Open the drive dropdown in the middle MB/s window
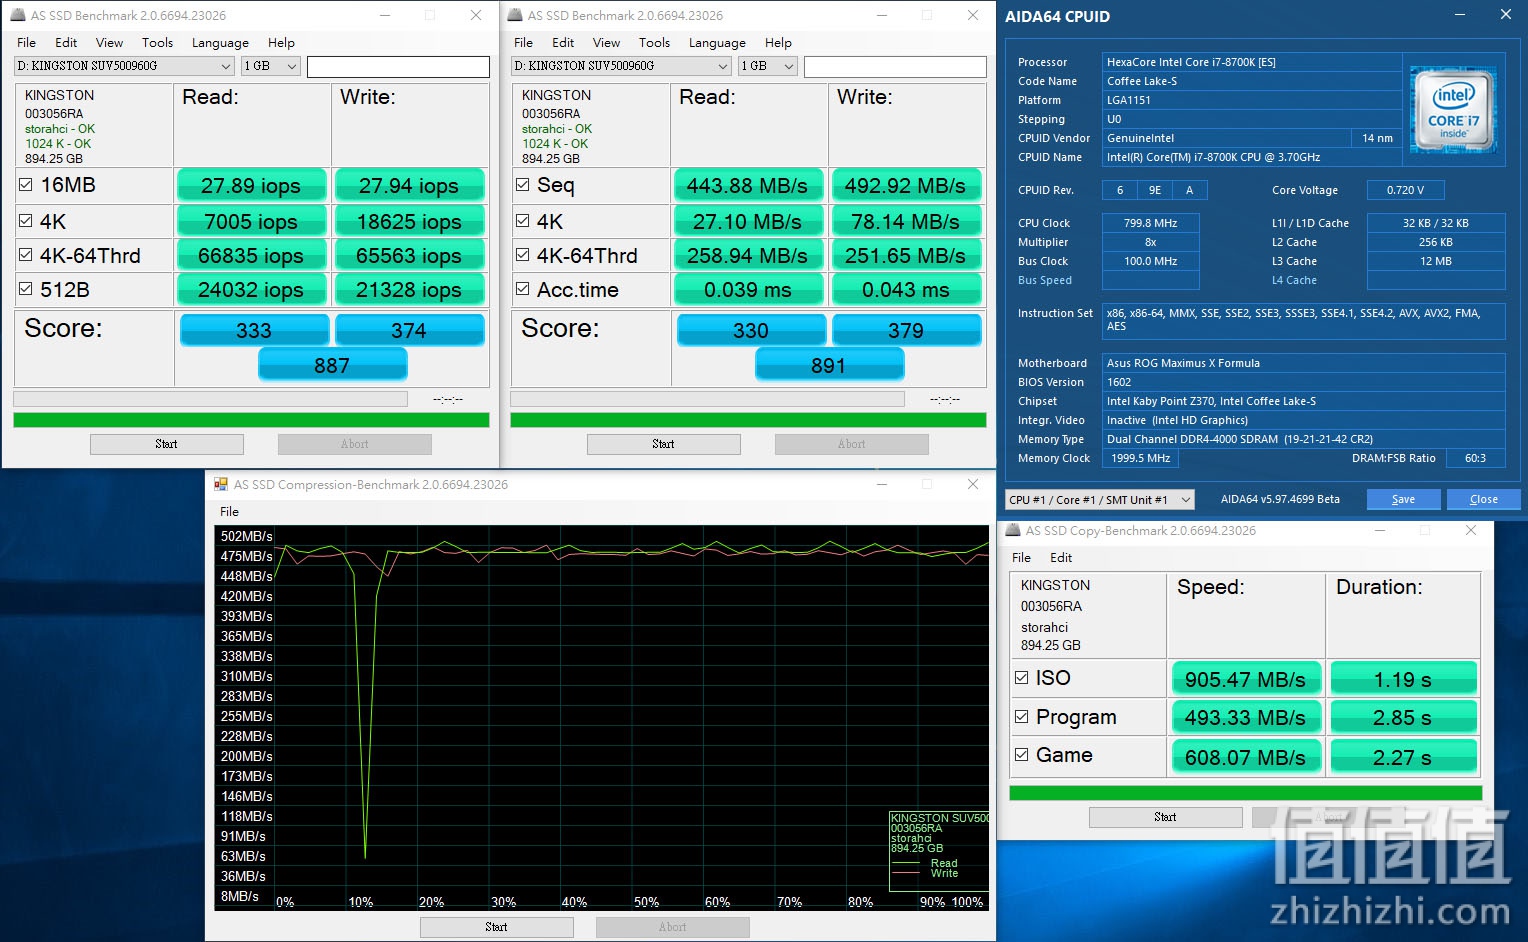The width and height of the screenshot is (1528, 942). 621,66
